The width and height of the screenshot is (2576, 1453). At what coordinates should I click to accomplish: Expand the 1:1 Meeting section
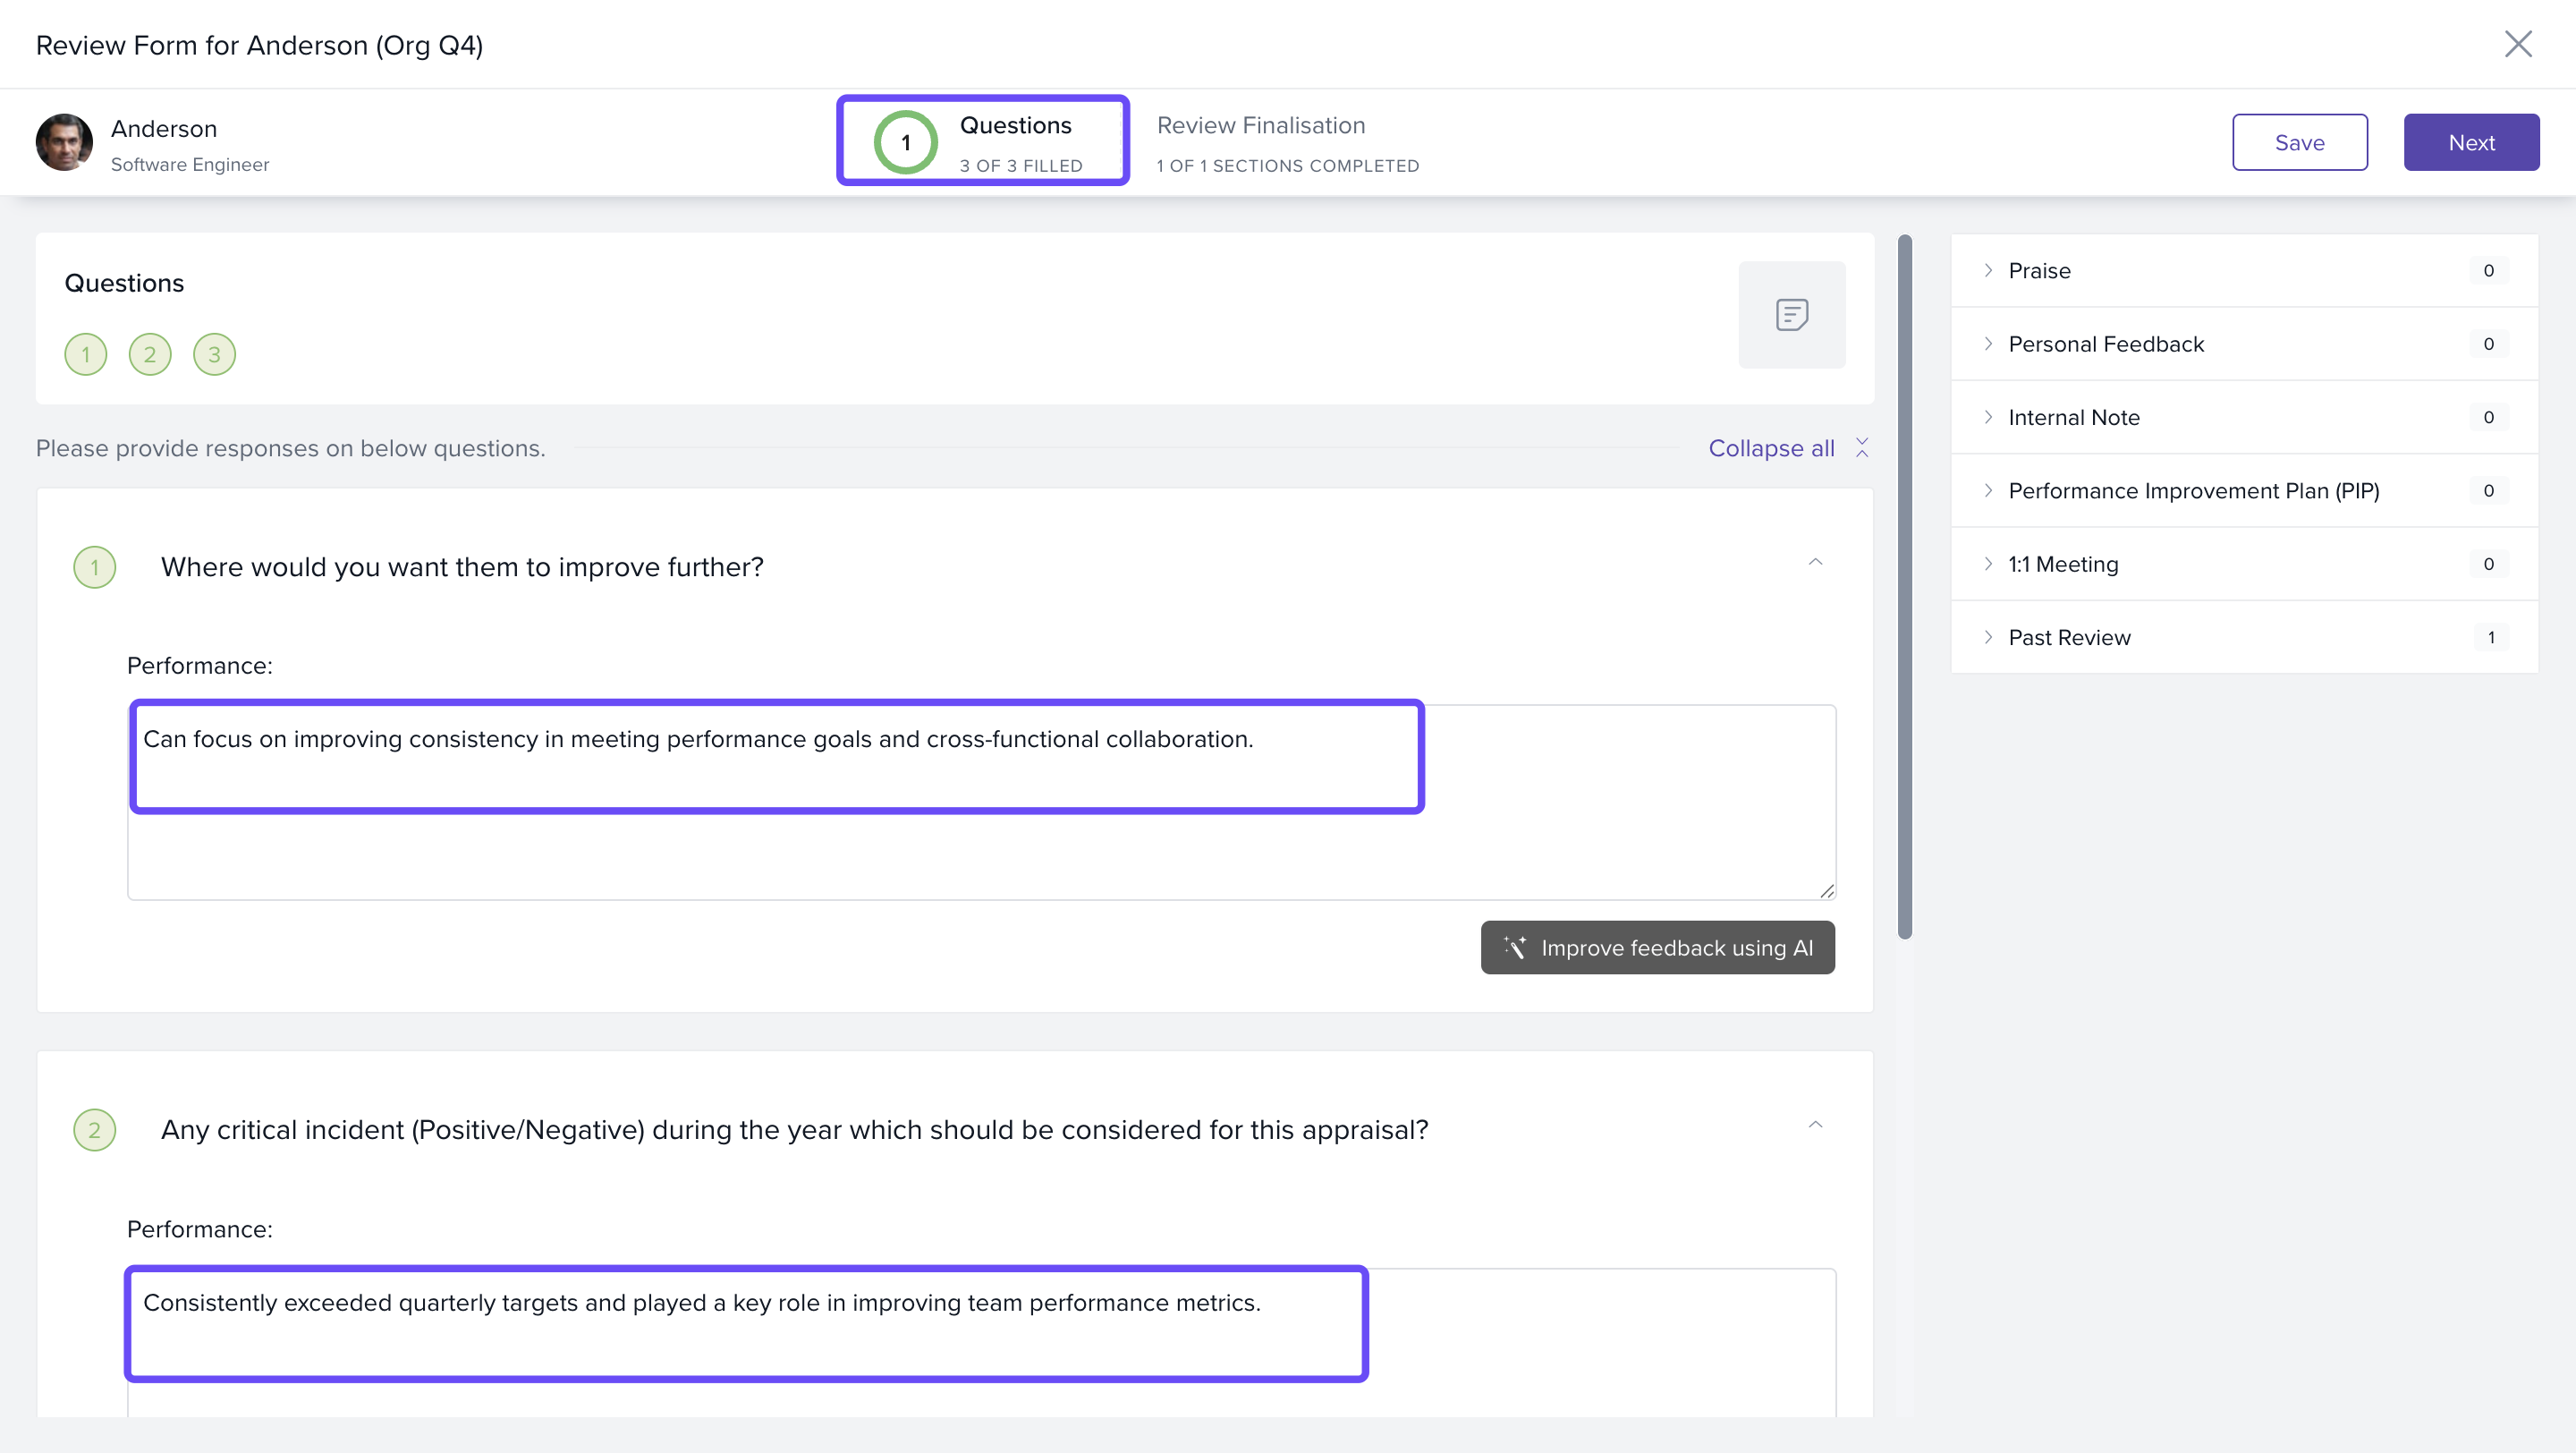click(2063, 564)
